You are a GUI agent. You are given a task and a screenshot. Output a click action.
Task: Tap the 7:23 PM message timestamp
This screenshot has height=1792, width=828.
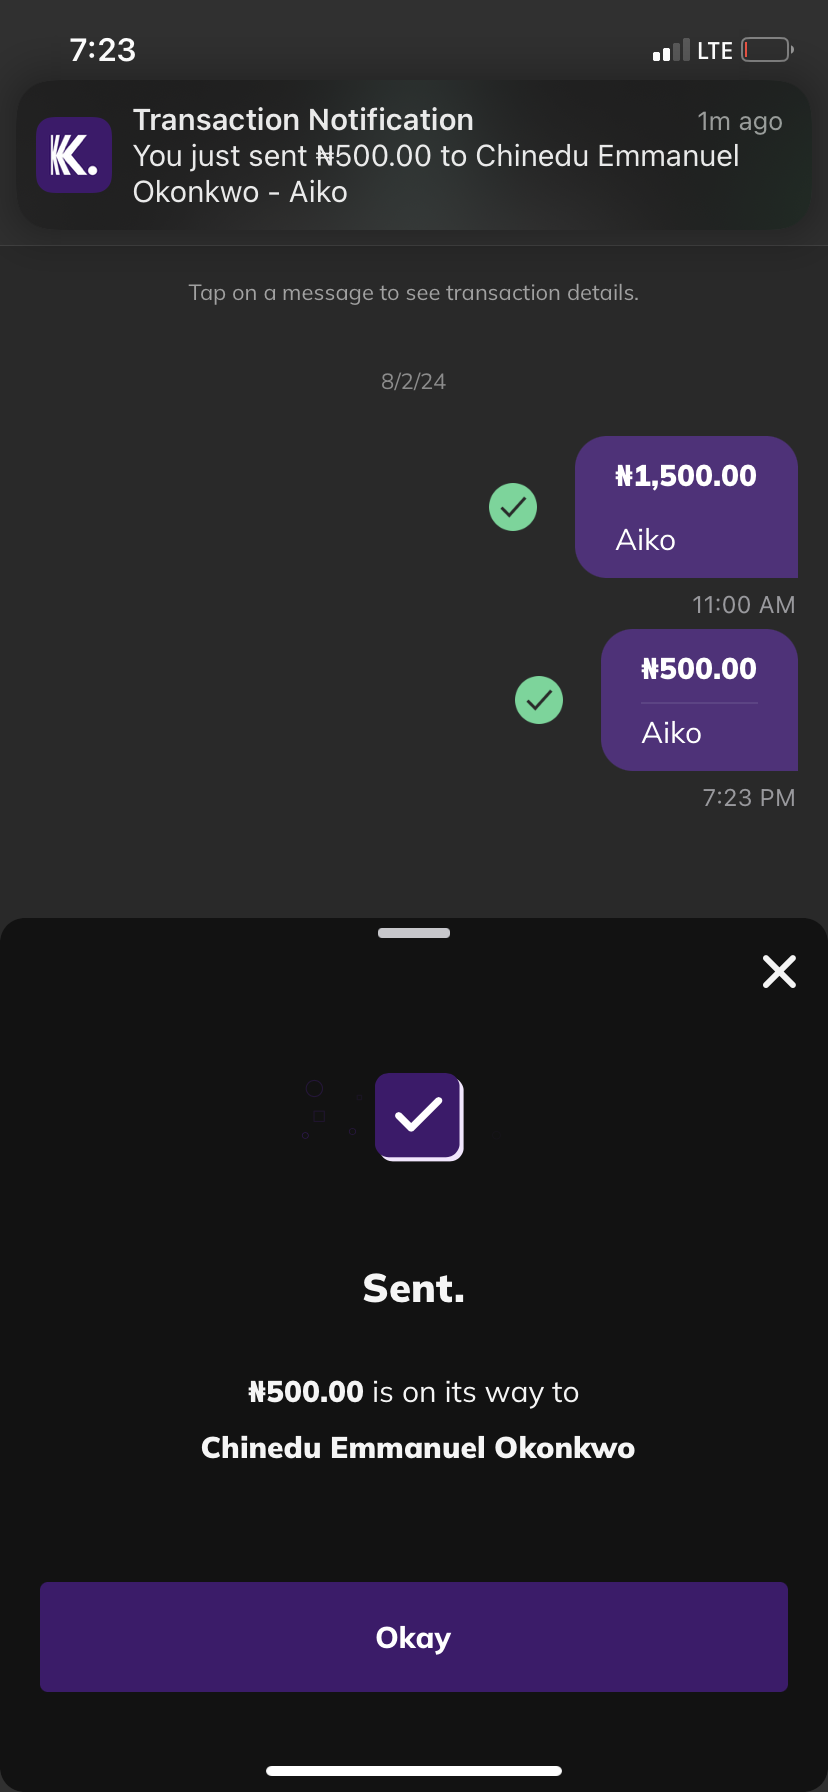[748, 798]
